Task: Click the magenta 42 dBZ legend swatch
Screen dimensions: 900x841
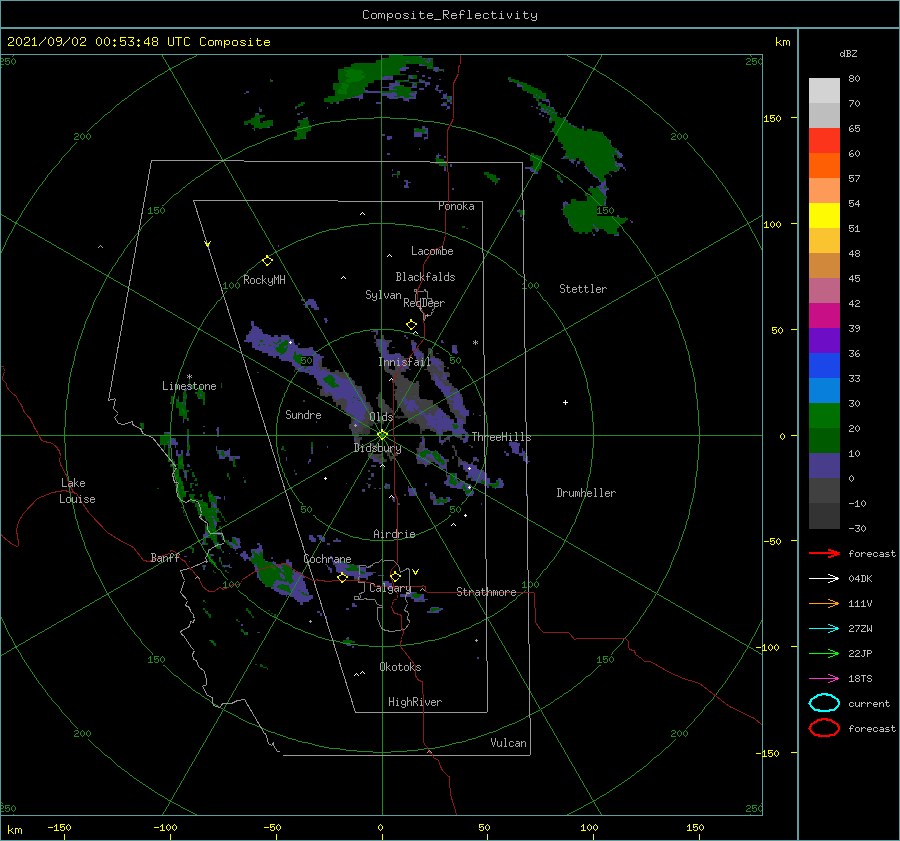Action: (x=824, y=316)
